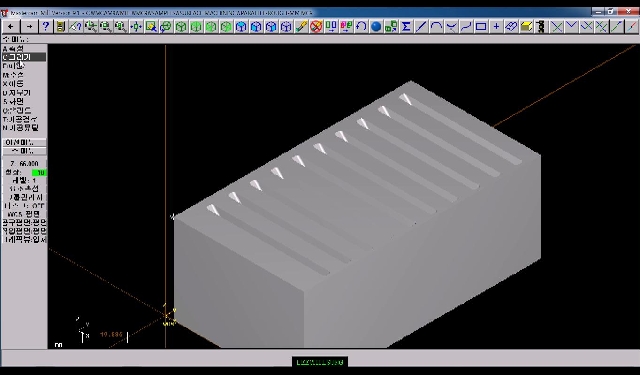Select the Analyze icon with question mark
This screenshot has width=640, height=375.
[76, 27]
